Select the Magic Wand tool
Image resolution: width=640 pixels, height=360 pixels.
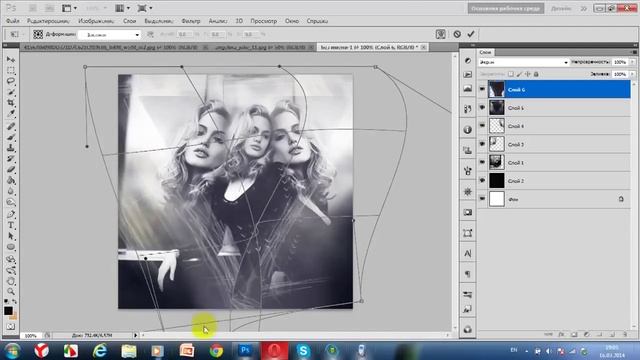[x=11, y=92]
